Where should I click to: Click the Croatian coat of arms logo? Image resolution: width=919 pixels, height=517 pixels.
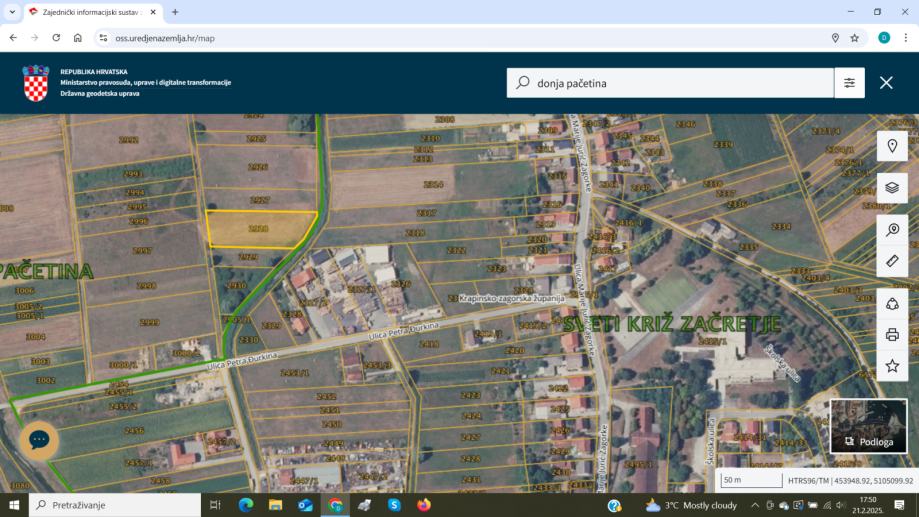point(36,83)
